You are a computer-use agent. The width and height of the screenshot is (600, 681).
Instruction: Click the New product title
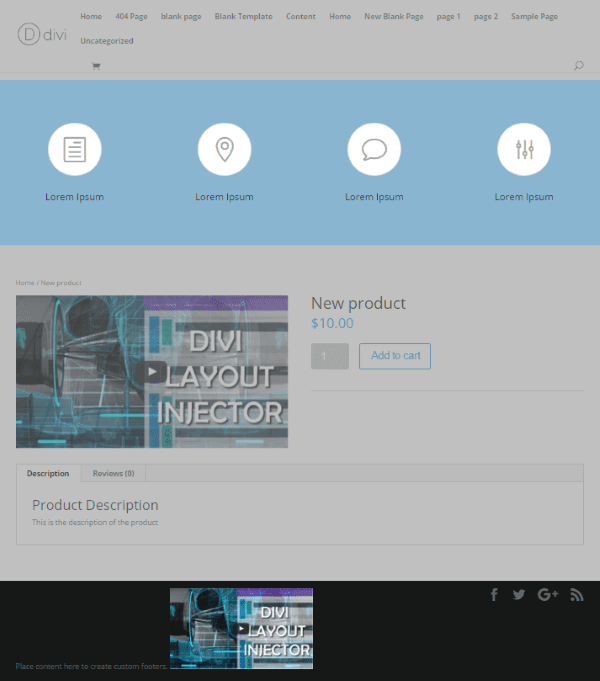358,303
